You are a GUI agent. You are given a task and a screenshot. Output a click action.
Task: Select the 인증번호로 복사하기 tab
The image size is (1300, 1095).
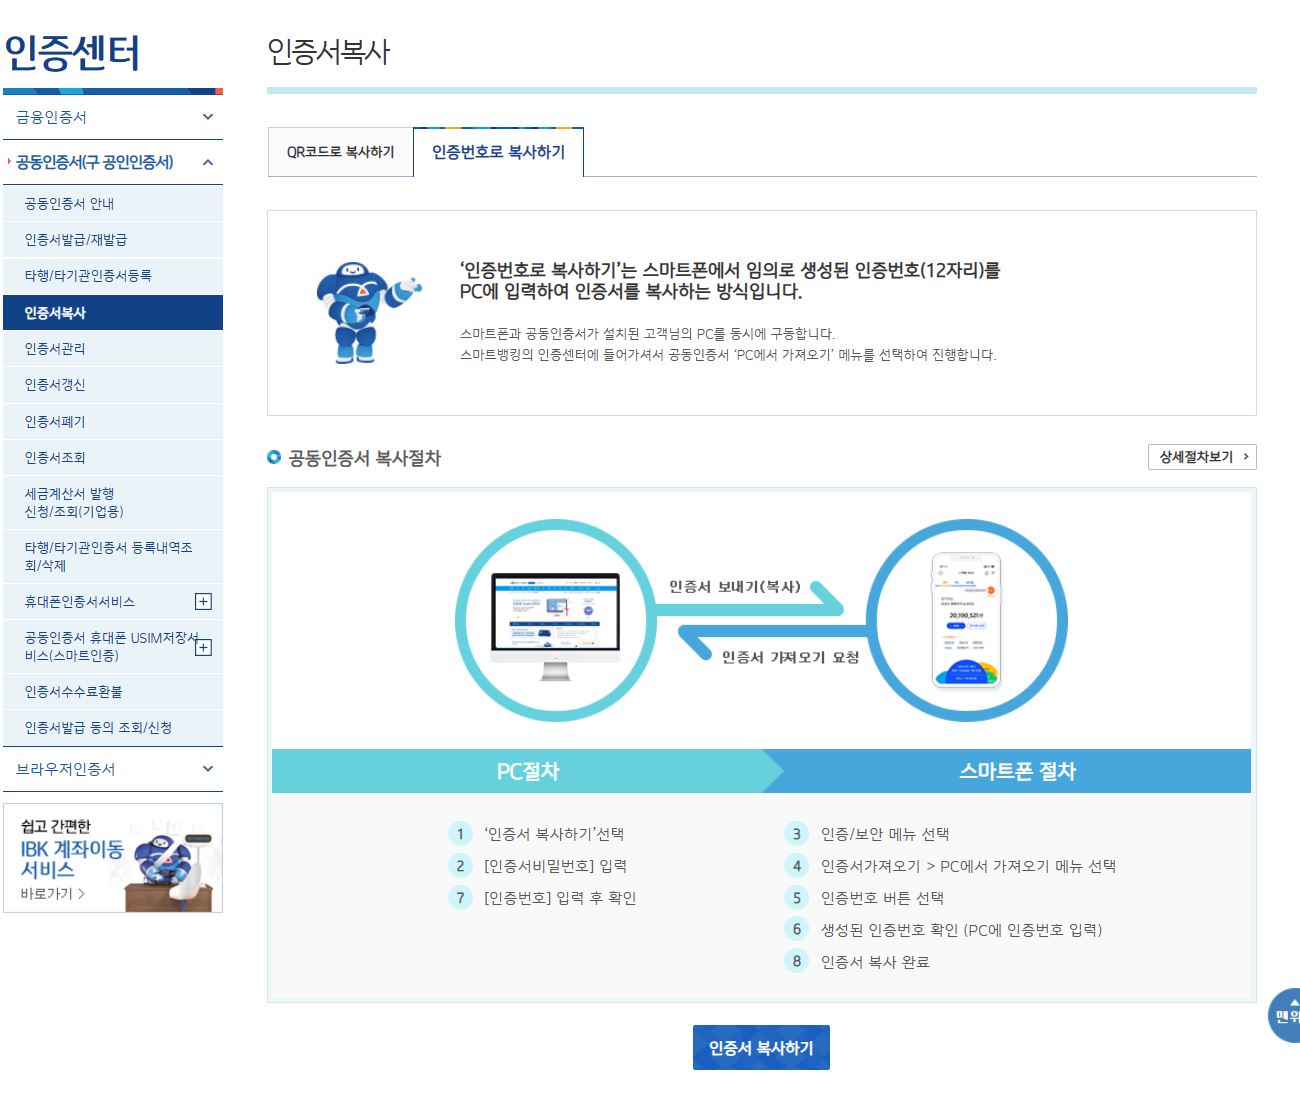pyautogui.click(x=497, y=152)
